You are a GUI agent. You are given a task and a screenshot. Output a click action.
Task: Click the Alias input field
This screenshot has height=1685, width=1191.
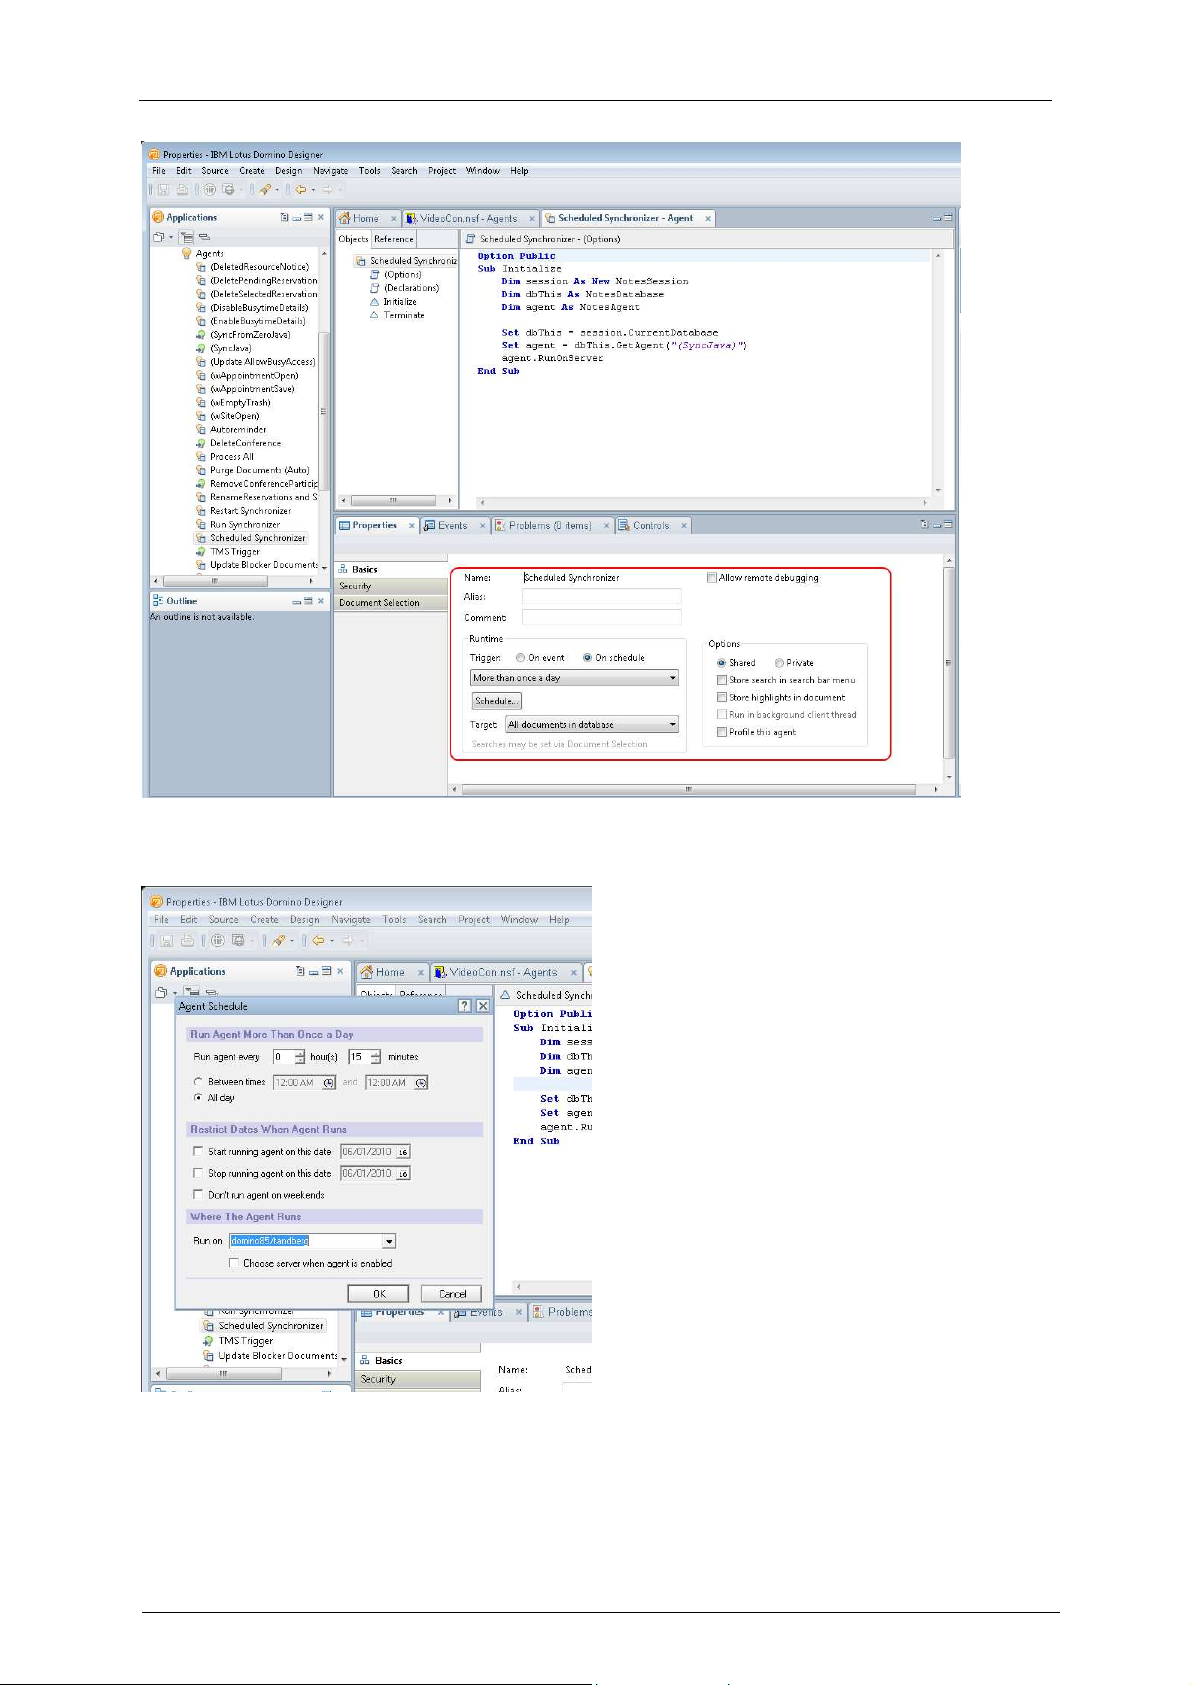pyautogui.click(x=601, y=597)
